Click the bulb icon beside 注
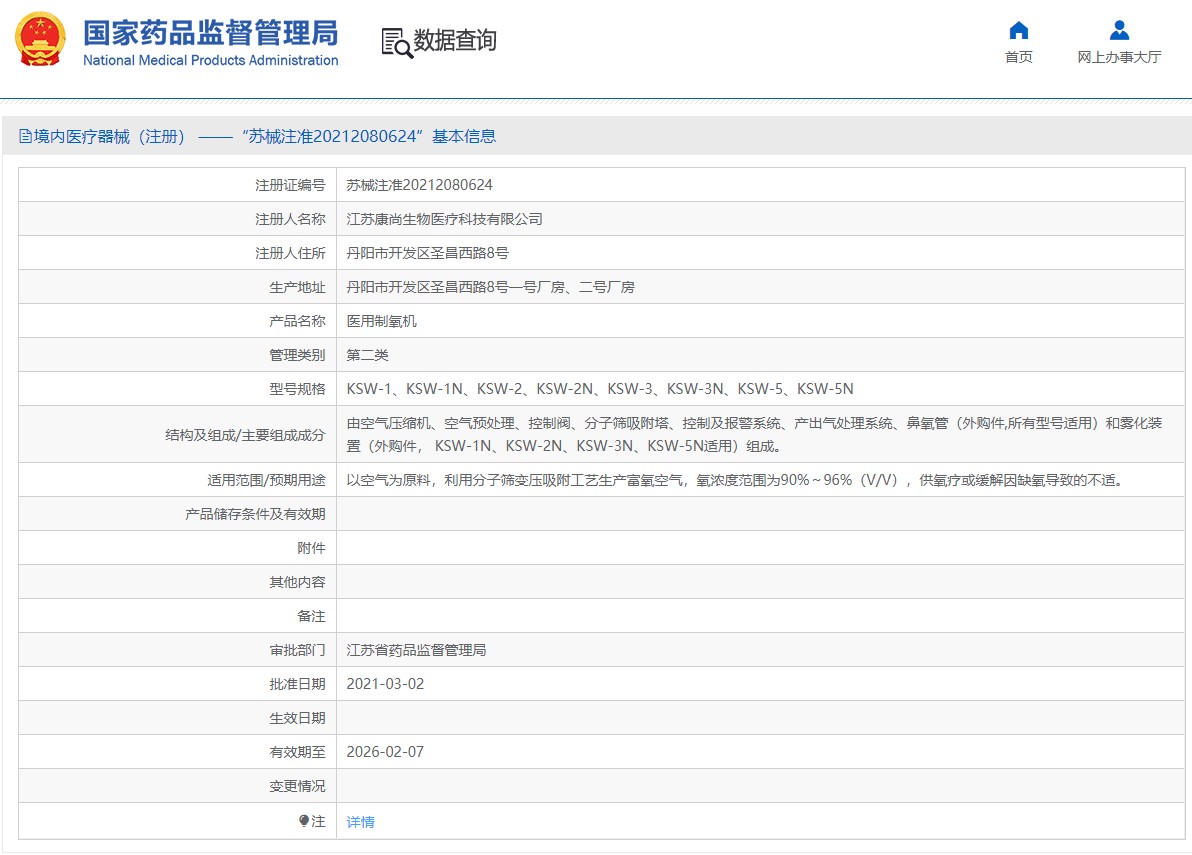This screenshot has height=855, width=1192. [x=304, y=821]
